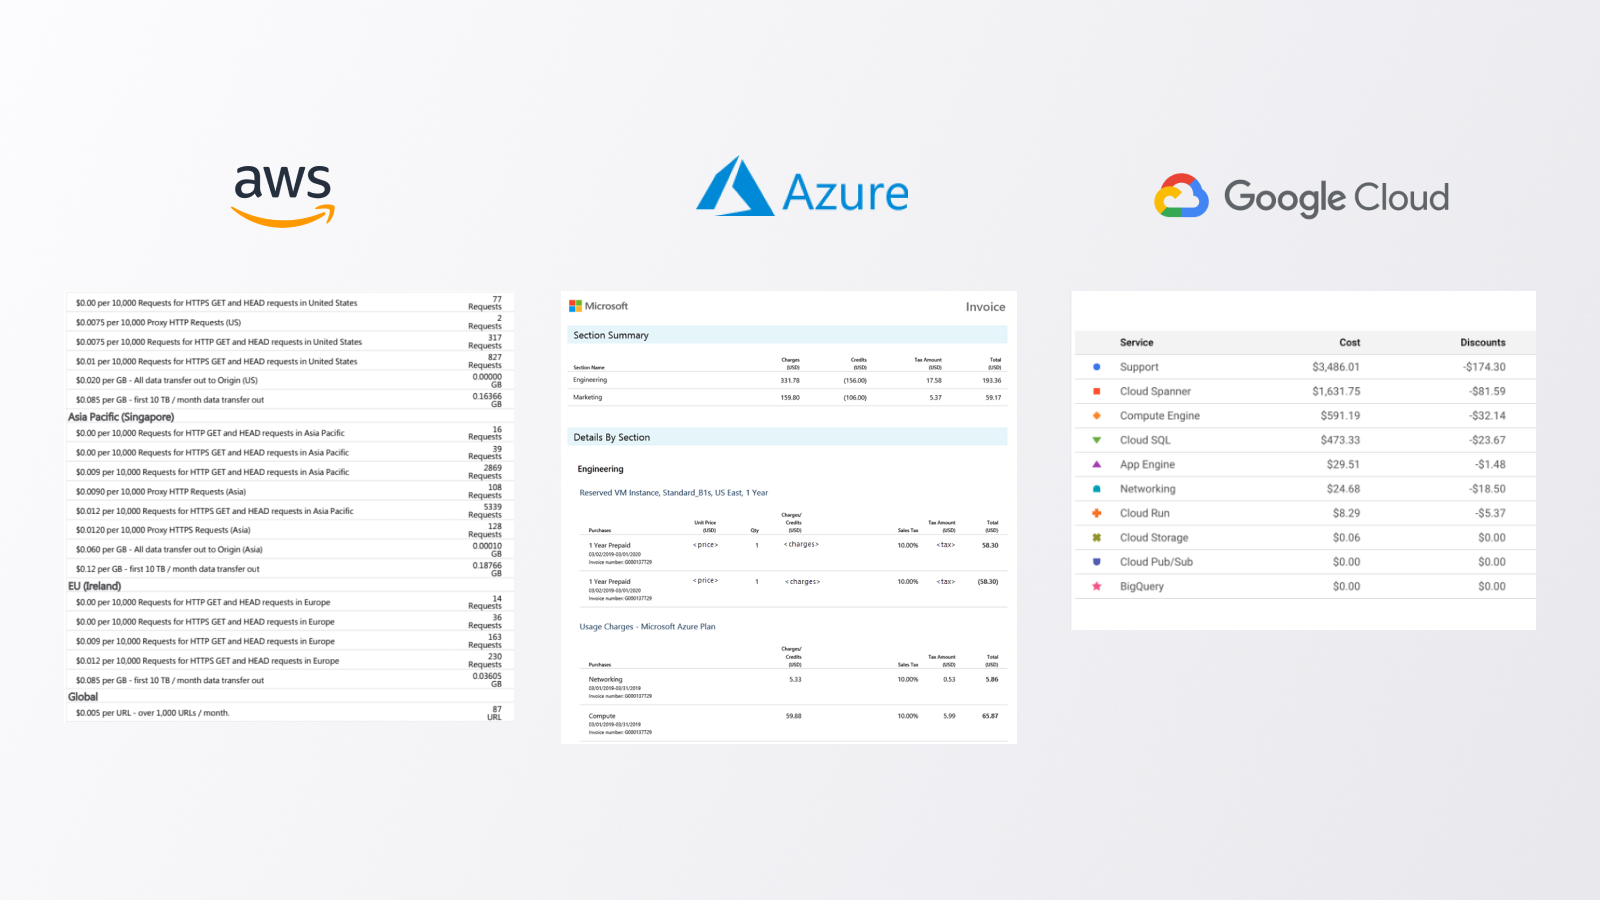The width and height of the screenshot is (1600, 900).
Task: Click the purple triangle marker beside App Engine
Action: click(1097, 464)
